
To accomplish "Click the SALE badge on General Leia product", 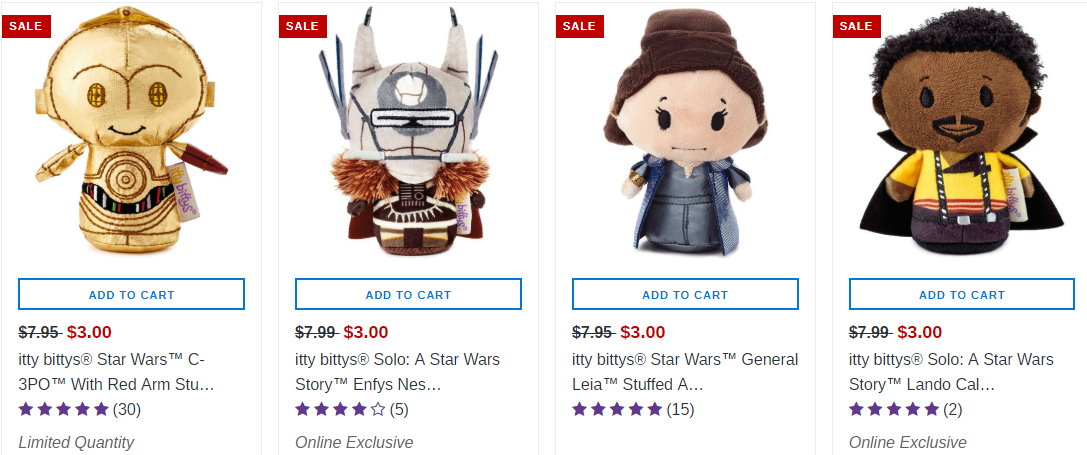I will (579, 26).
